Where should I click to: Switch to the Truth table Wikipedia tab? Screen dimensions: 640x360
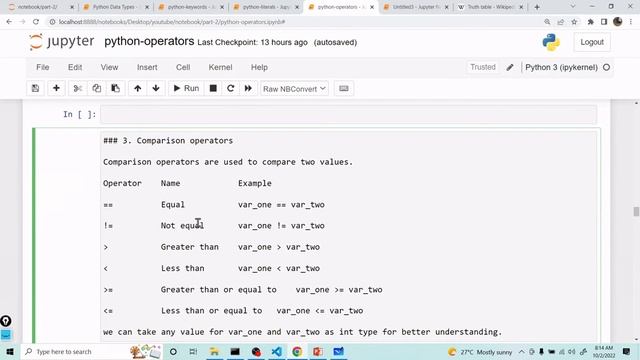490,7
